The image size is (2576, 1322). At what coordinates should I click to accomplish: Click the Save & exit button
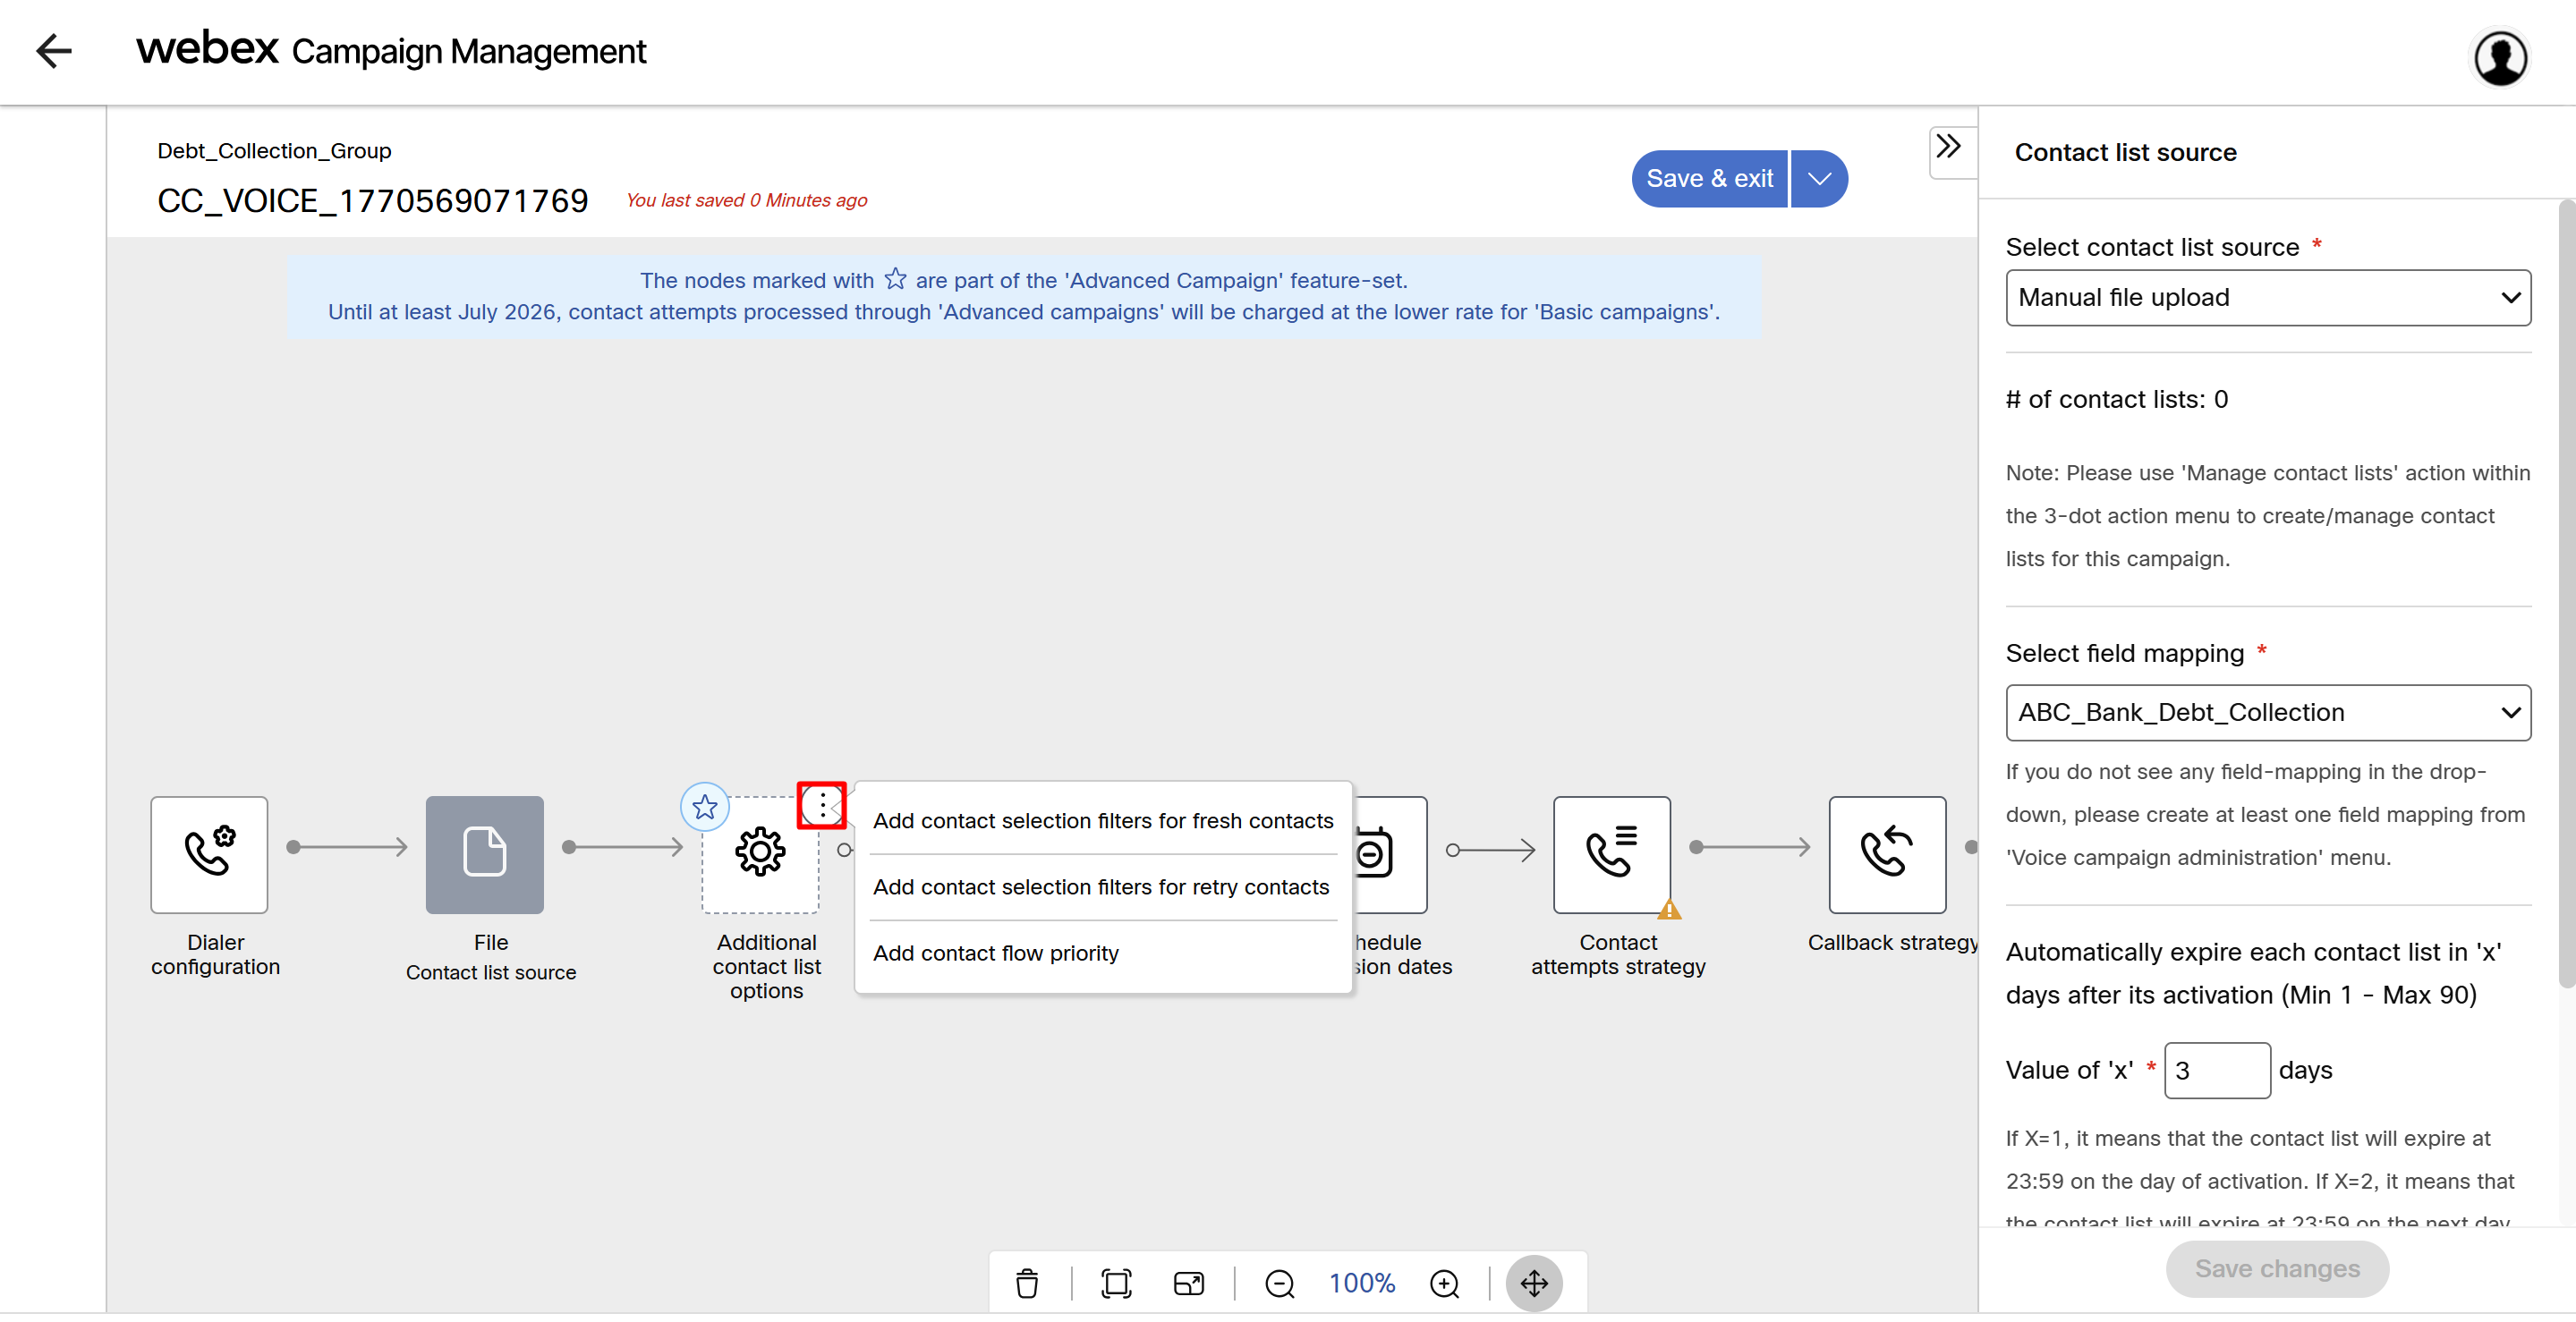pyautogui.click(x=1709, y=179)
